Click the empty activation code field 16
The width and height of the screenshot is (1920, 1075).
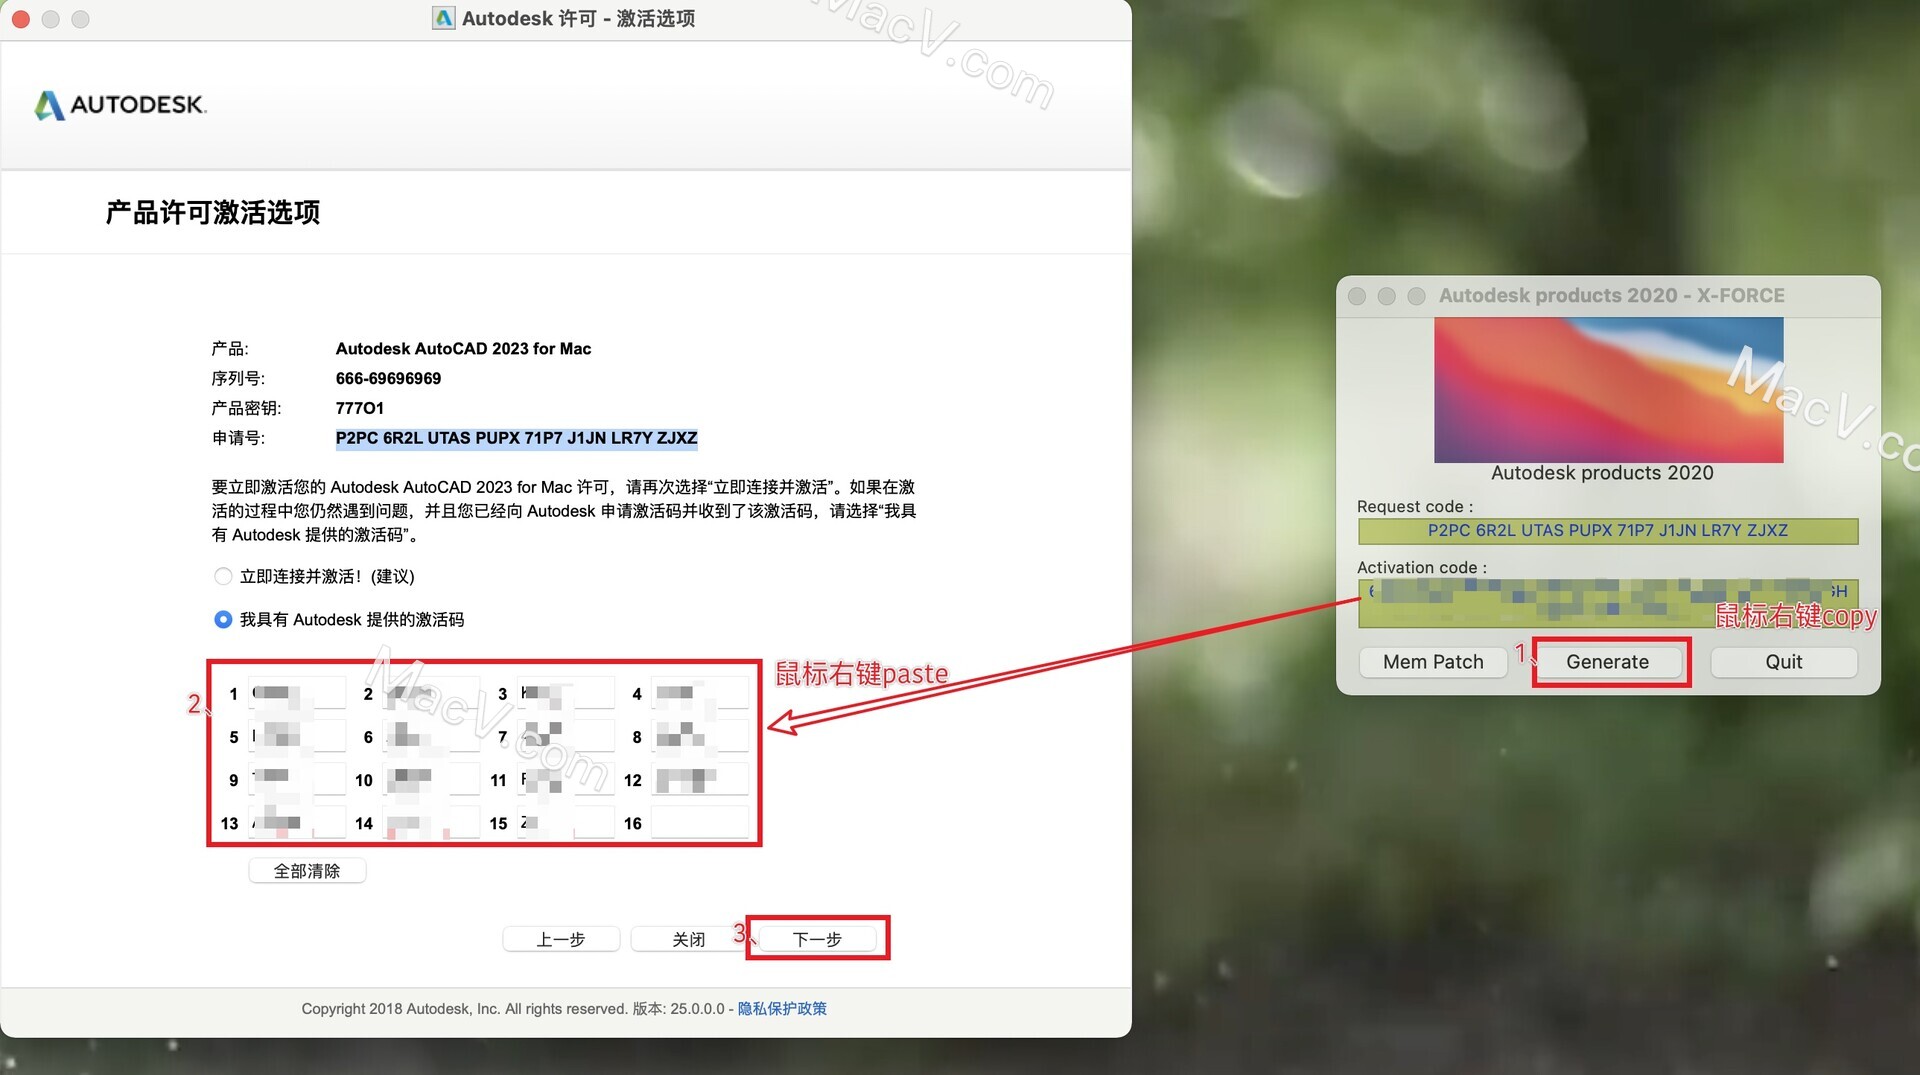pyautogui.click(x=700, y=823)
